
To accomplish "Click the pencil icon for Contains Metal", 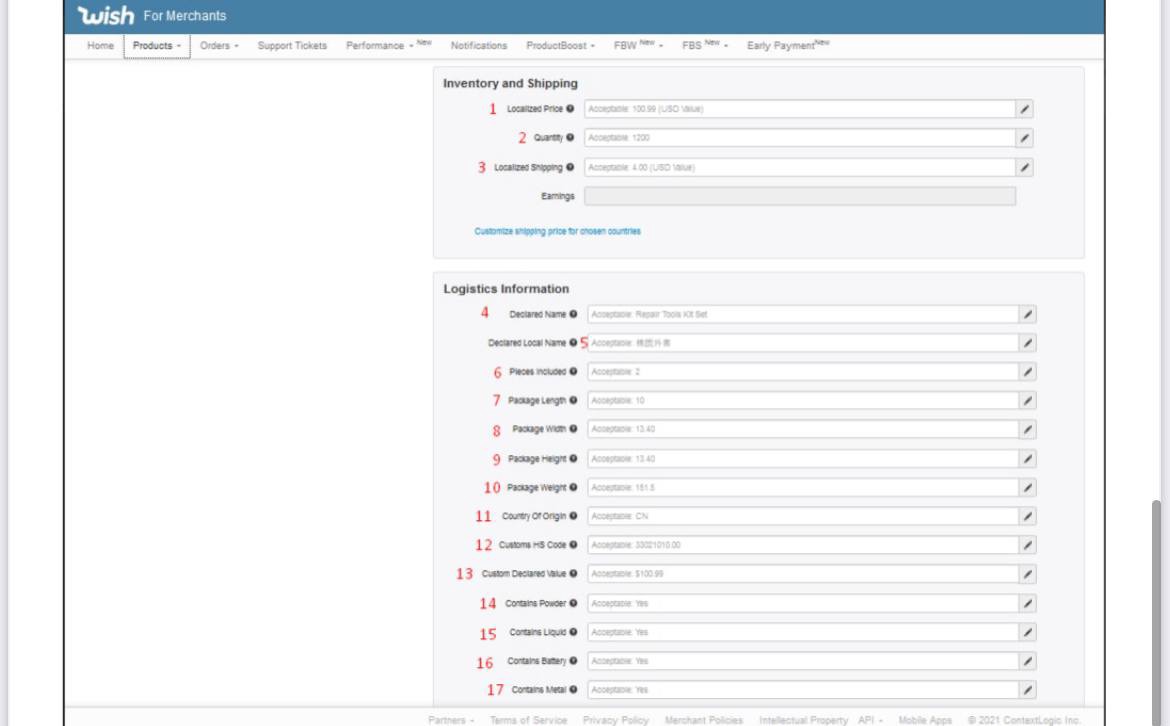I will (1027, 690).
